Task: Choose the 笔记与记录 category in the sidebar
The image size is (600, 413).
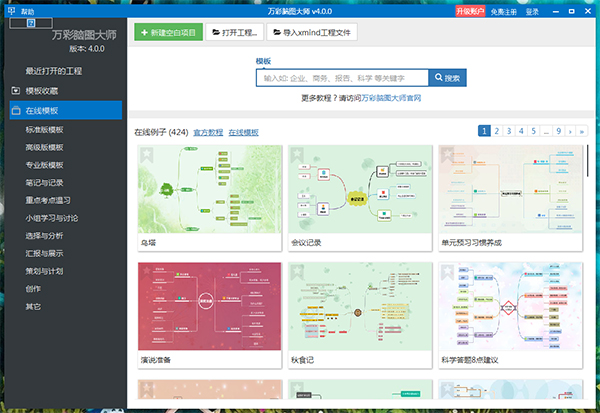Action: (x=44, y=183)
